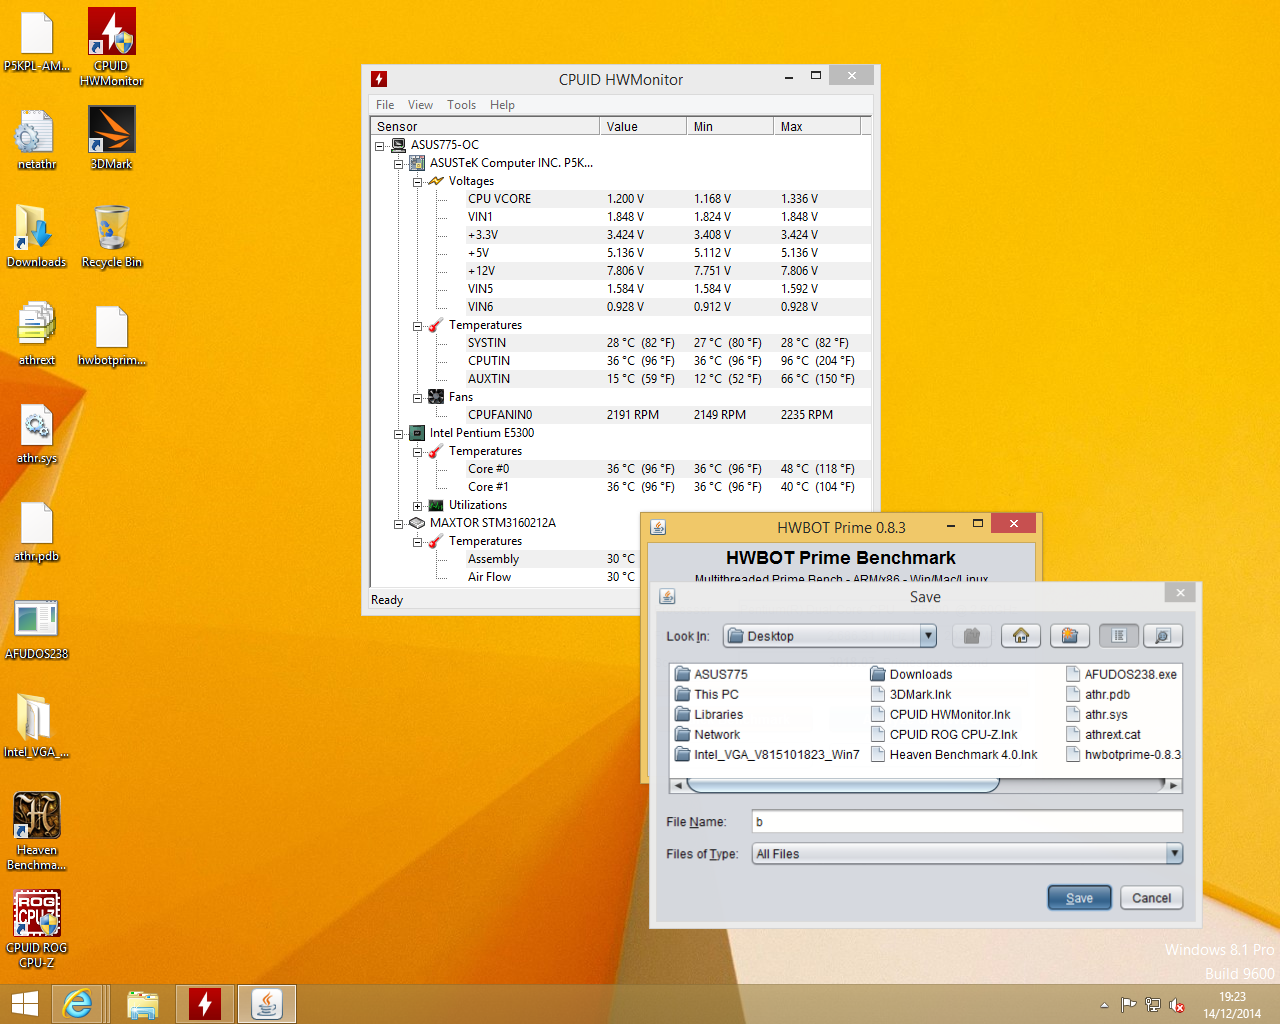
Task: Select Network in Save file list
Action: (x=708, y=734)
